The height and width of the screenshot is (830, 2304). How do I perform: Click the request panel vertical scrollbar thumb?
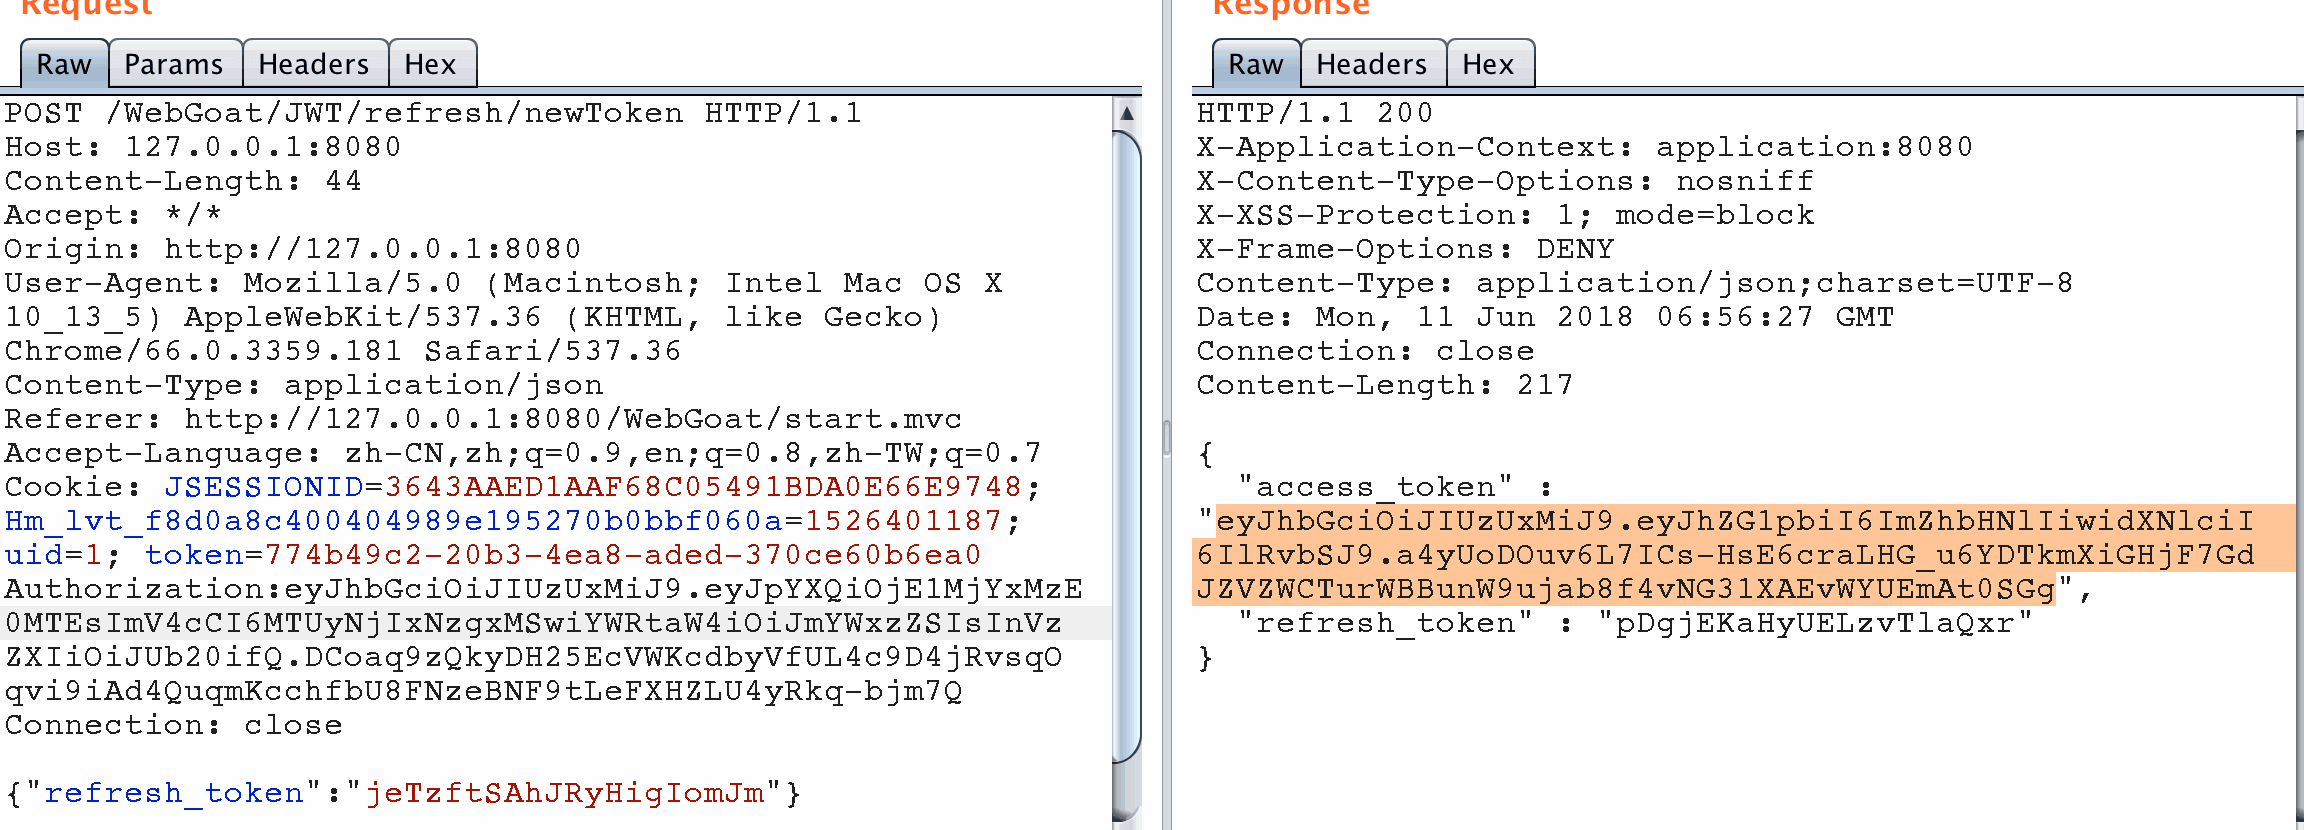point(1127,445)
